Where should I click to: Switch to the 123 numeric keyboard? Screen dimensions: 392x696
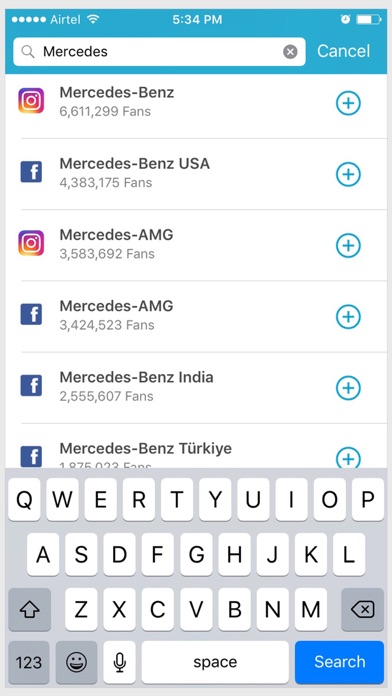coord(28,662)
